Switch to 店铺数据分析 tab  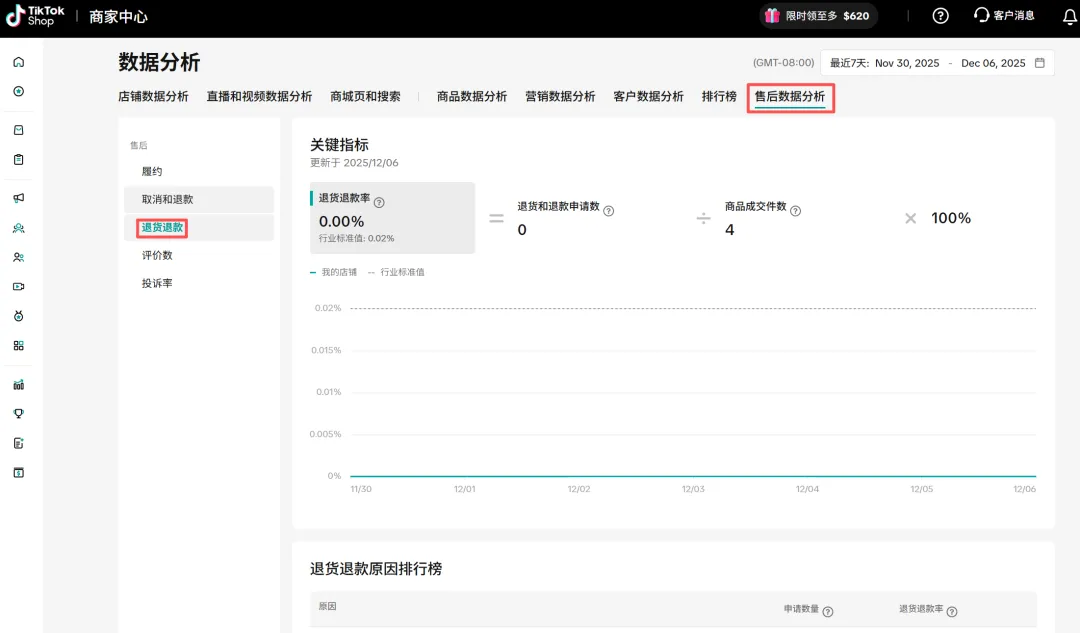(153, 97)
